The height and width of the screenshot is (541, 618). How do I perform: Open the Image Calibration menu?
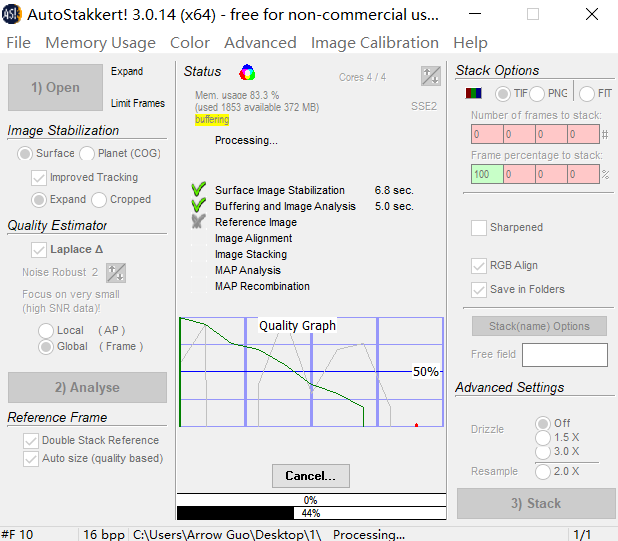[374, 43]
